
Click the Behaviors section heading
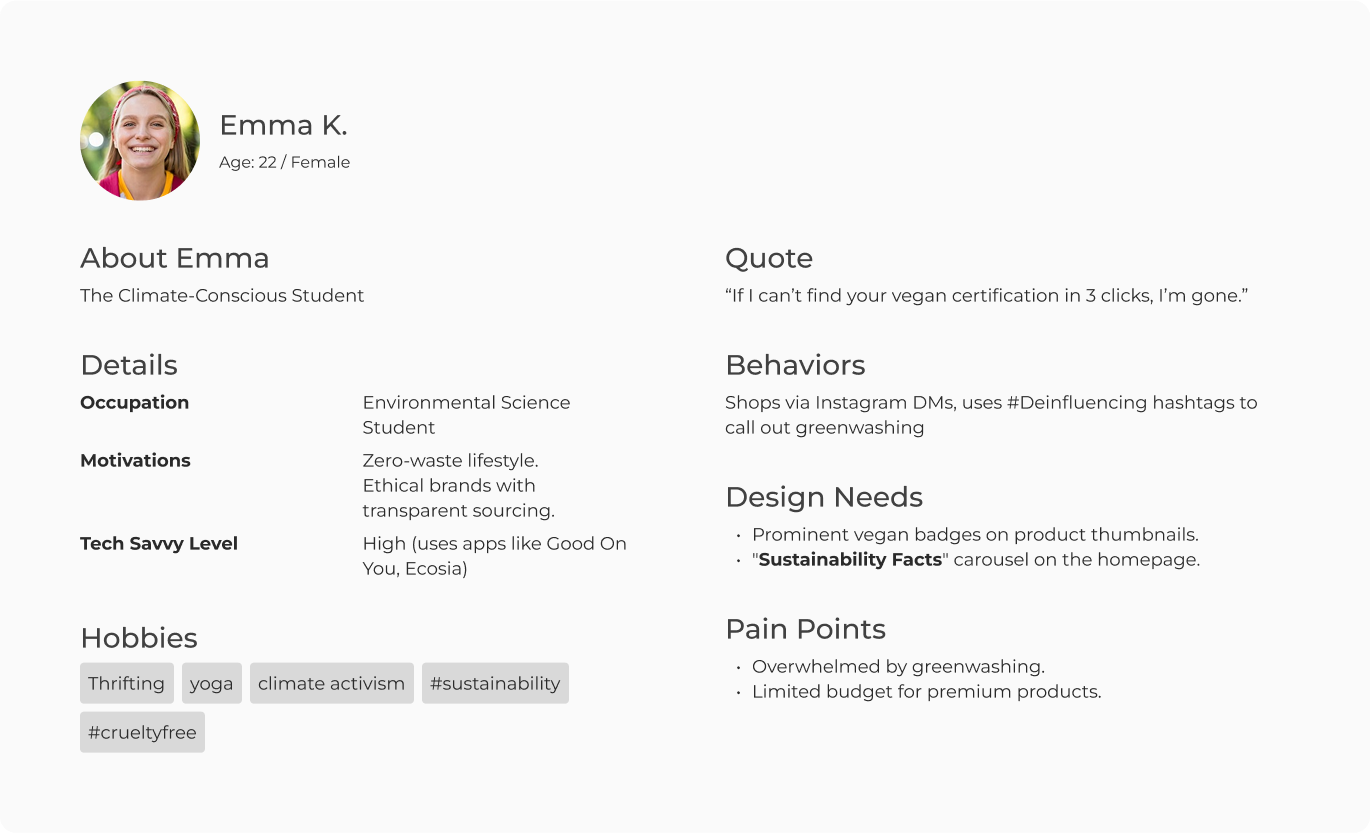point(795,365)
